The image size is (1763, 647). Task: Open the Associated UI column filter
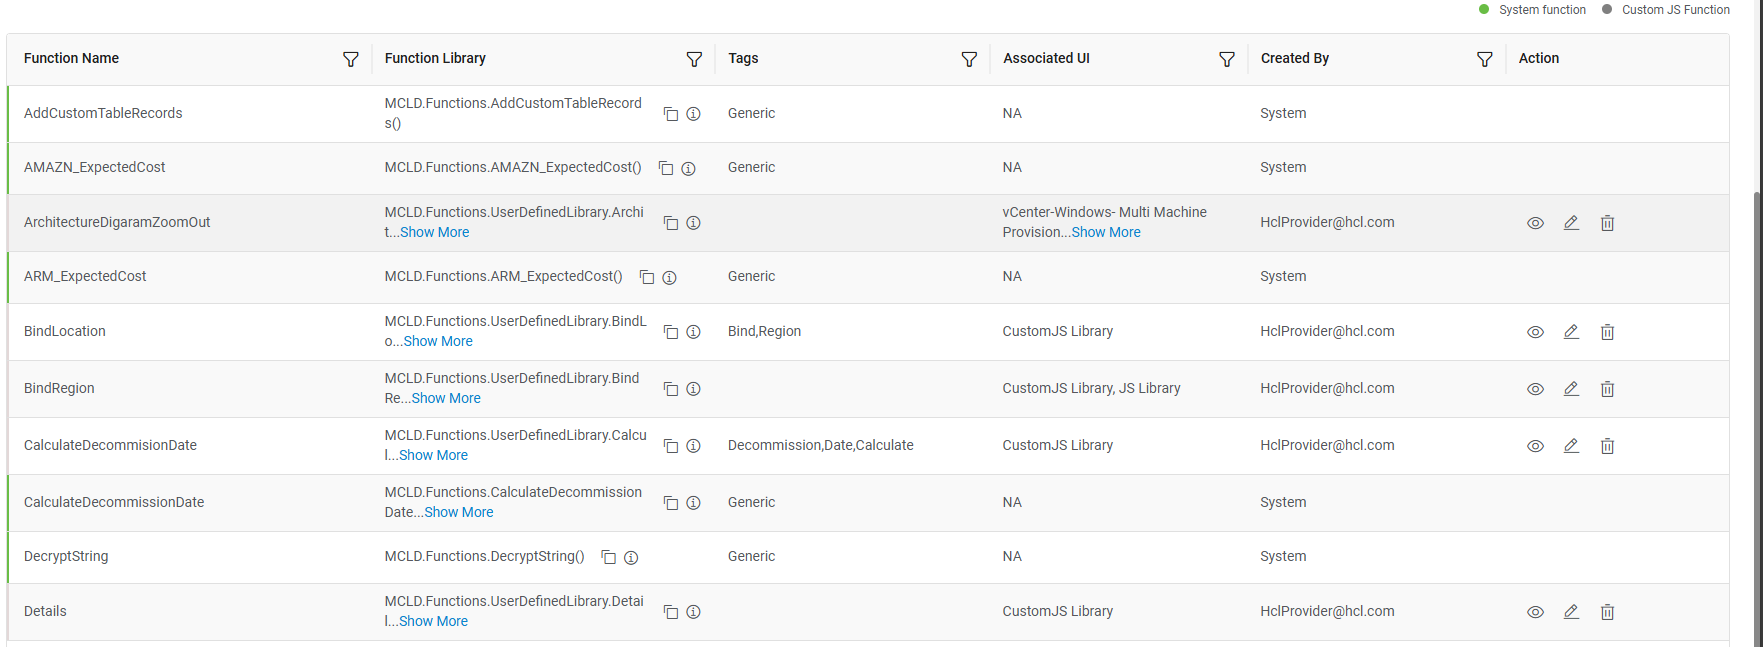[1227, 60]
